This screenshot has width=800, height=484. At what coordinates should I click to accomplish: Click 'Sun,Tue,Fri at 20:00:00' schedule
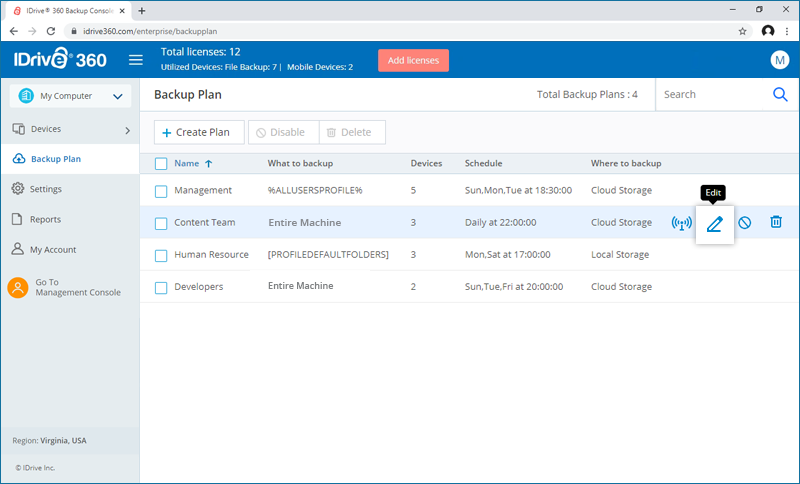pyautogui.click(x=514, y=287)
